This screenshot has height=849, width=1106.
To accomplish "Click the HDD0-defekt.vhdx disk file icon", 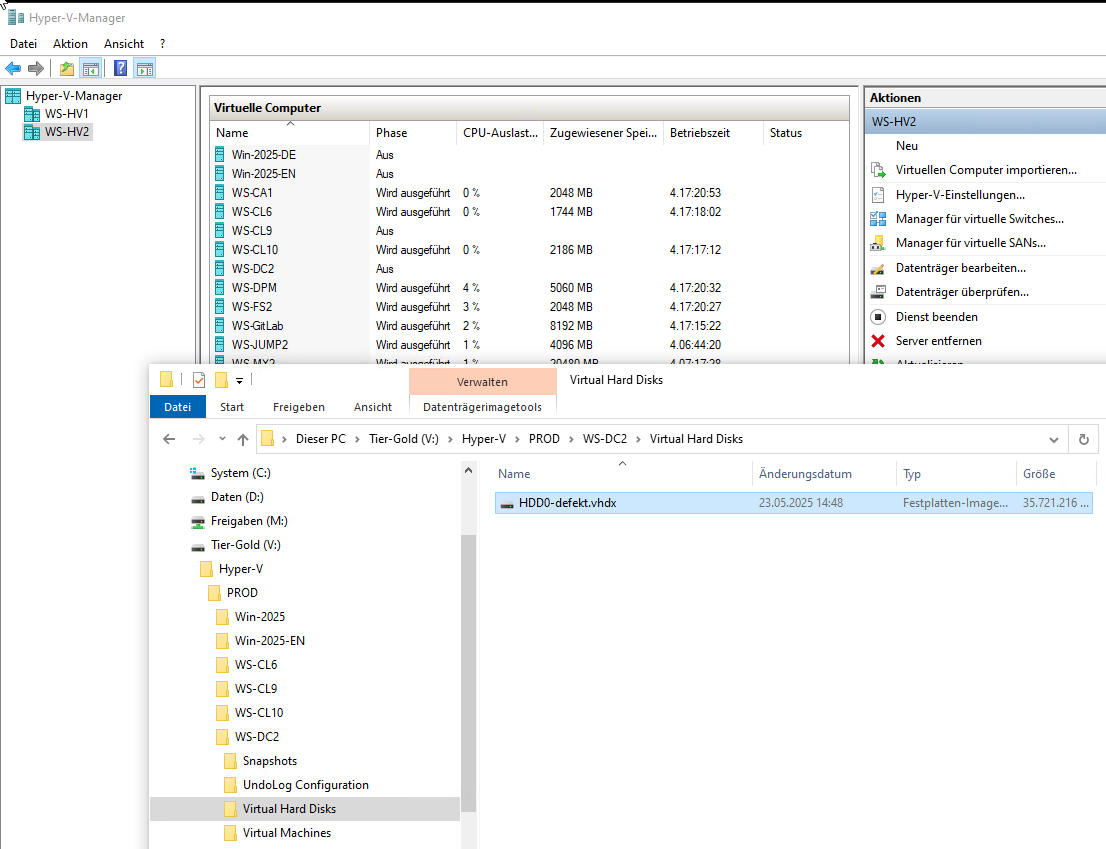I will pos(506,503).
